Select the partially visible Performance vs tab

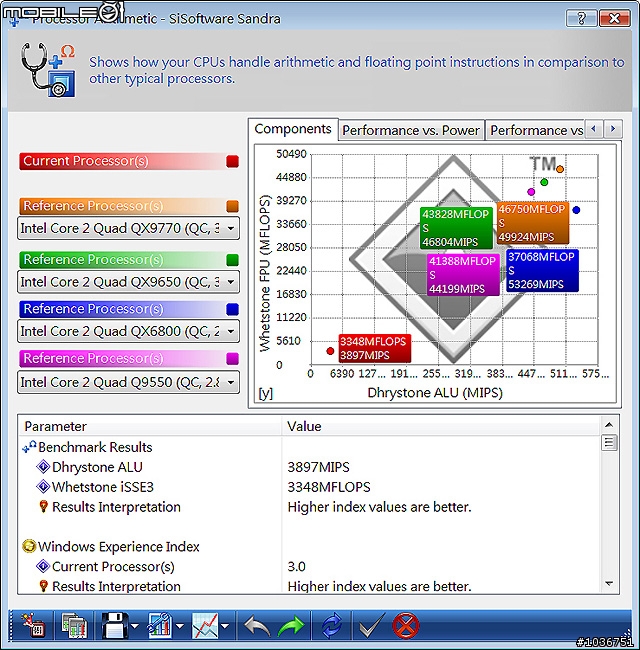point(536,130)
